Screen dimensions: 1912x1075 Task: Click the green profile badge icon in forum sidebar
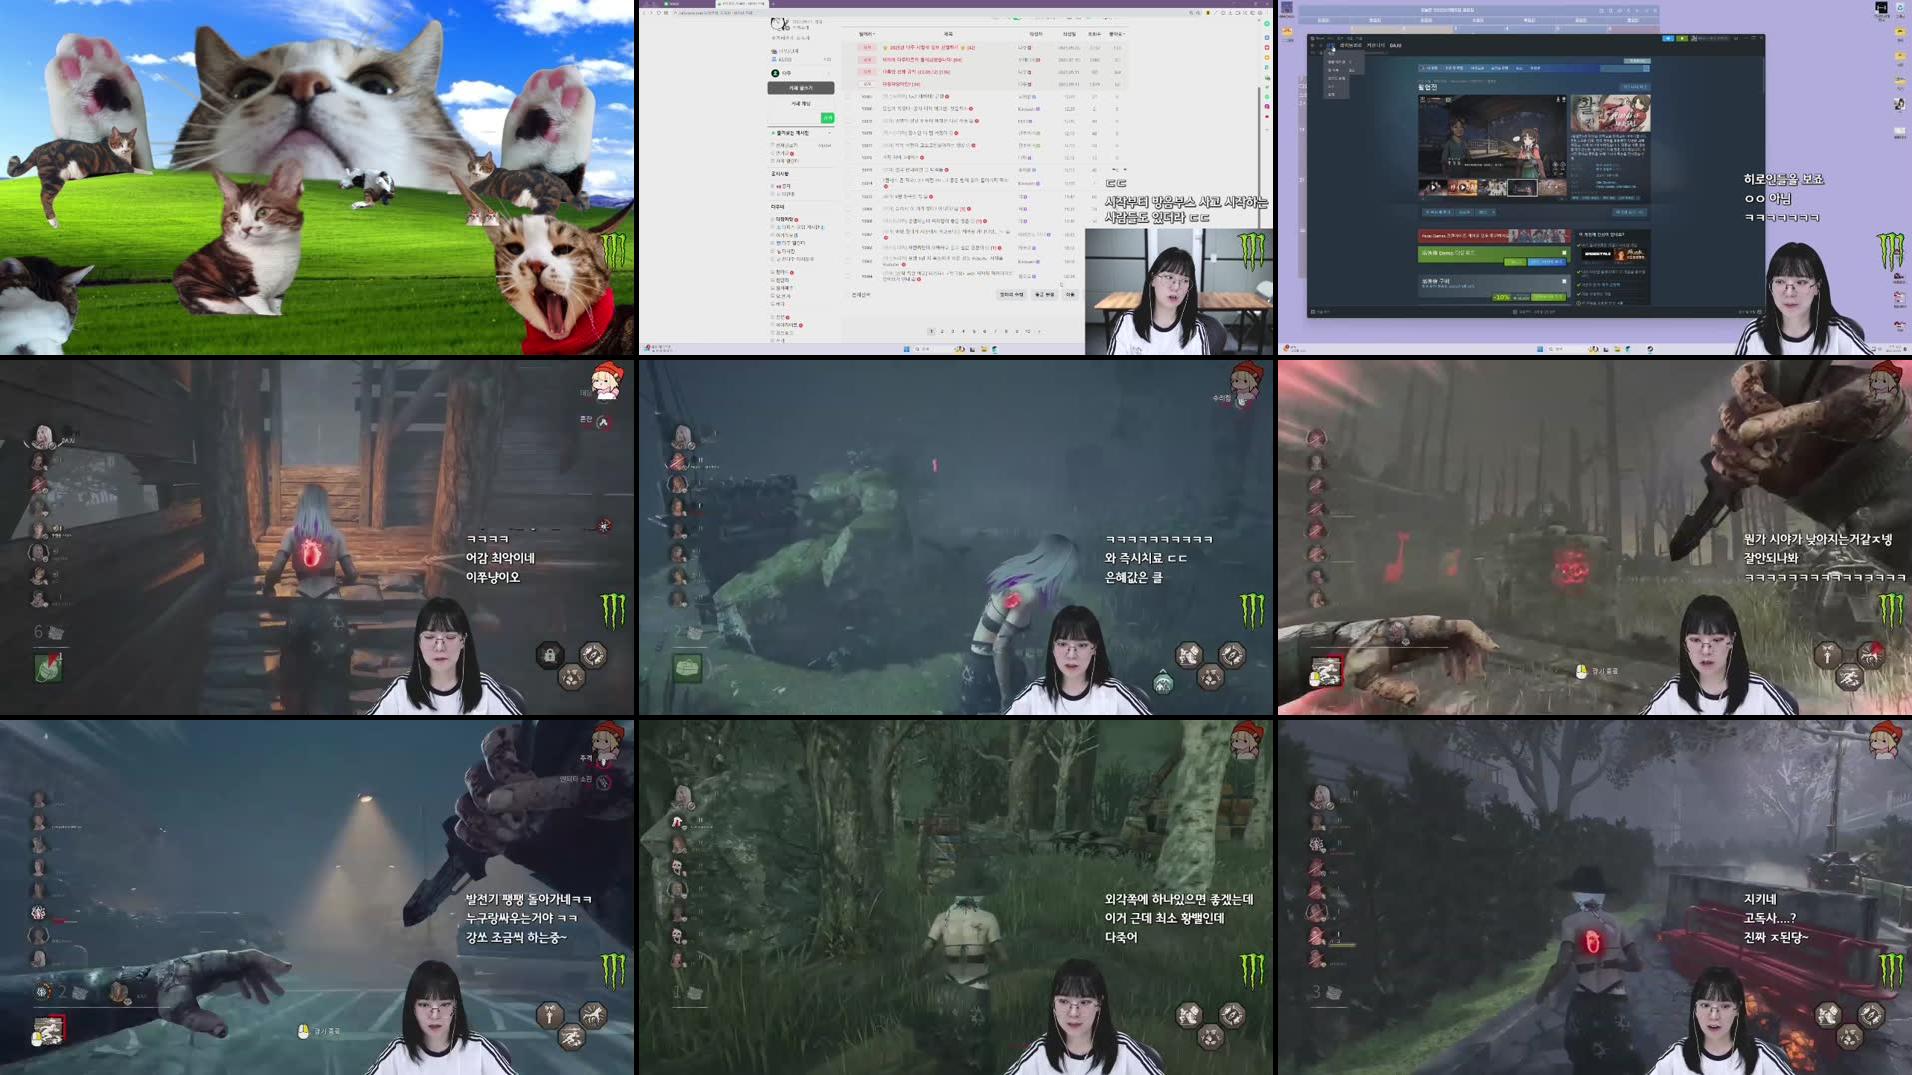click(775, 73)
